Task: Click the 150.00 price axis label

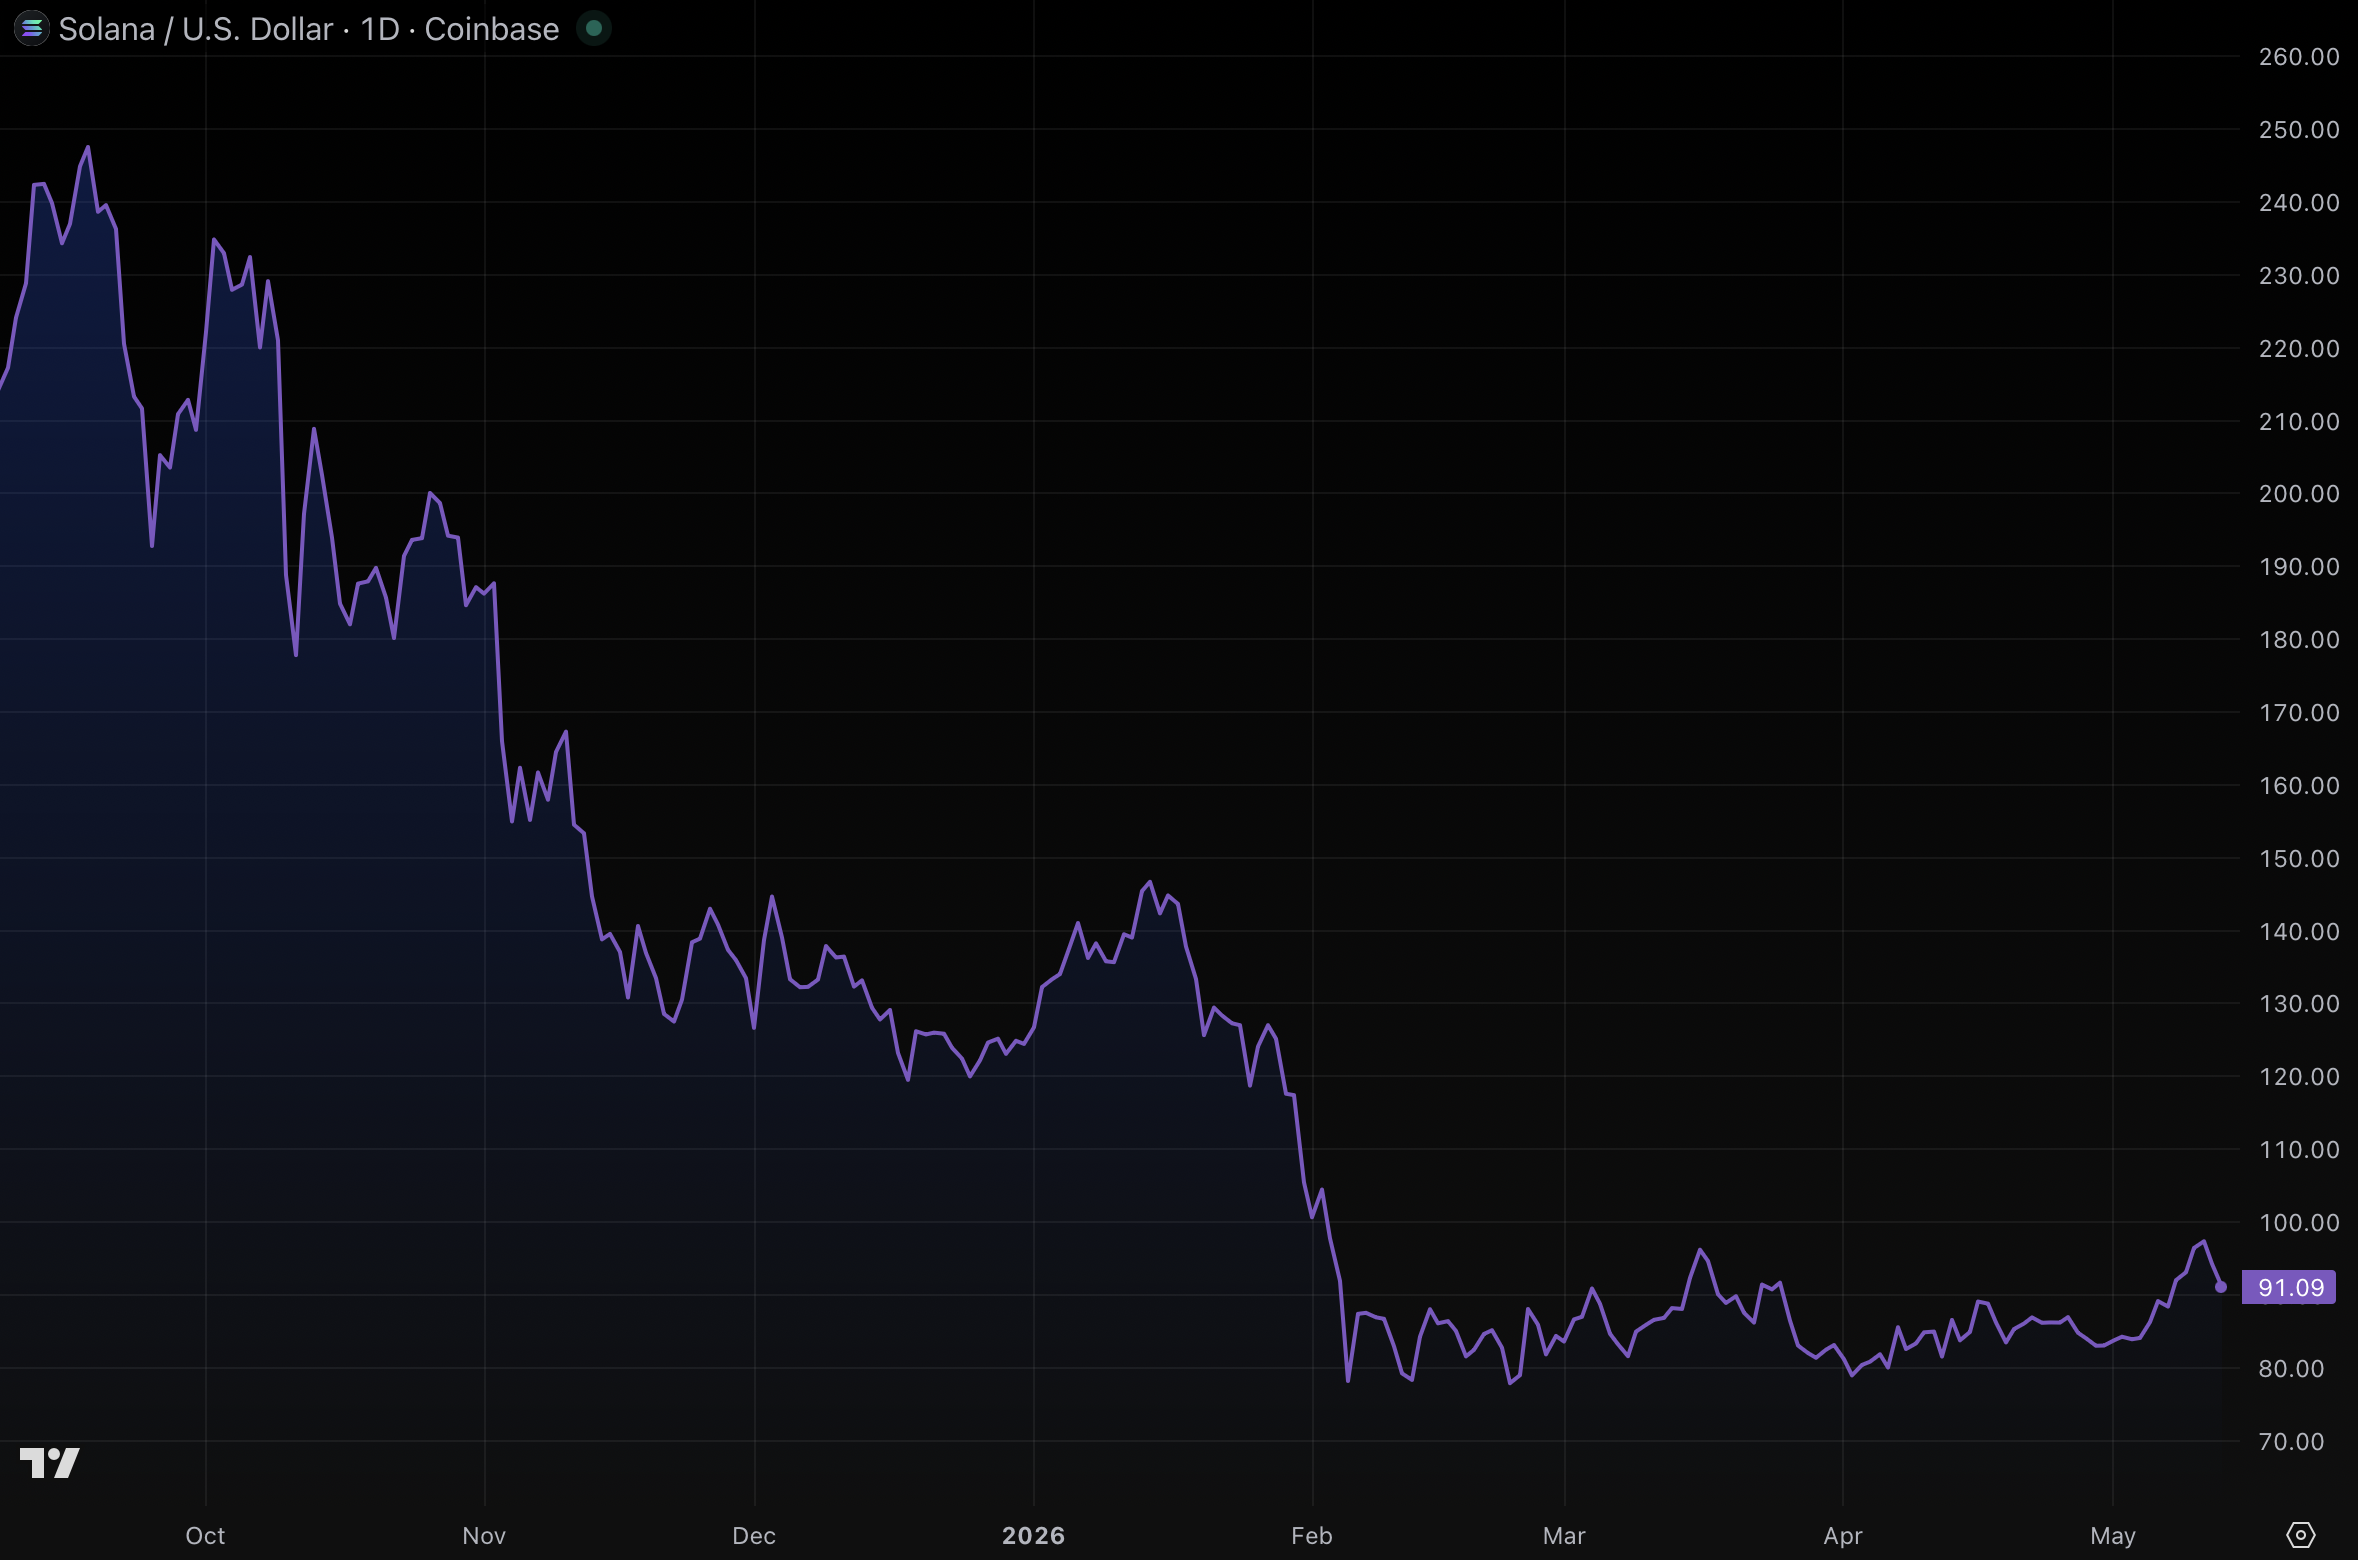Action: click(x=2299, y=859)
